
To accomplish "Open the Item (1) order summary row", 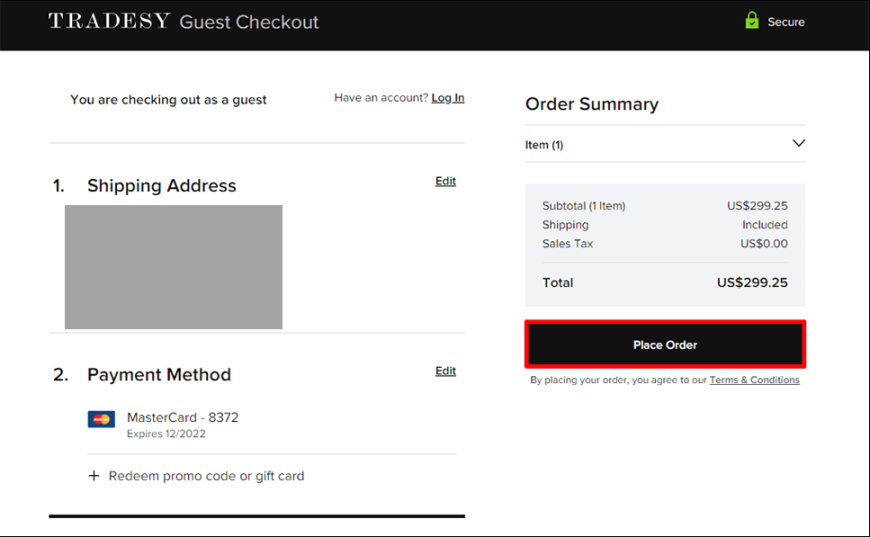I will point(665,144).
